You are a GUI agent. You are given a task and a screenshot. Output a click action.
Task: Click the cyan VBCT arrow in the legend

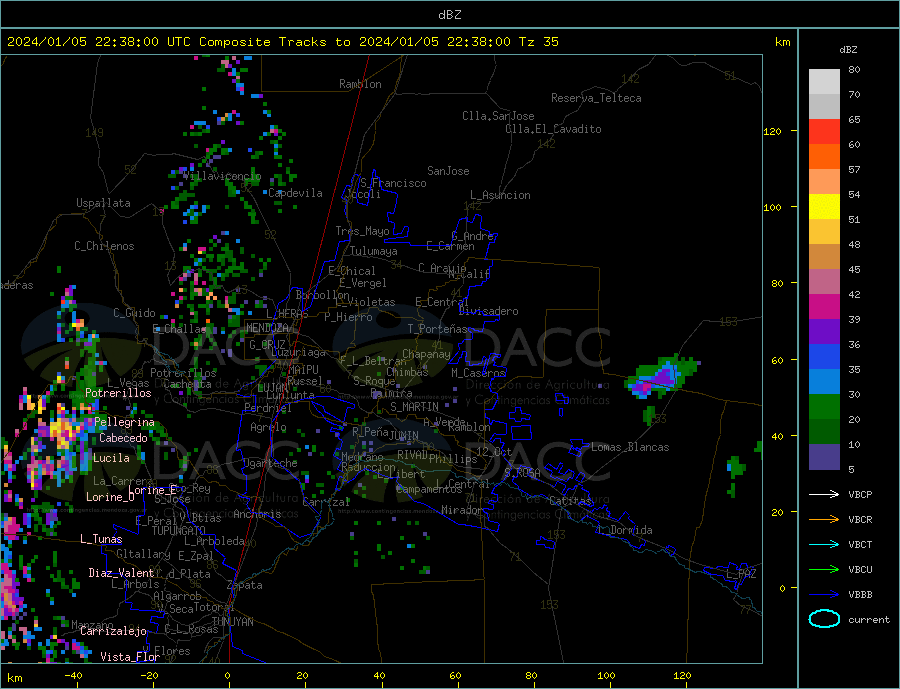click(x=824, y=544)
